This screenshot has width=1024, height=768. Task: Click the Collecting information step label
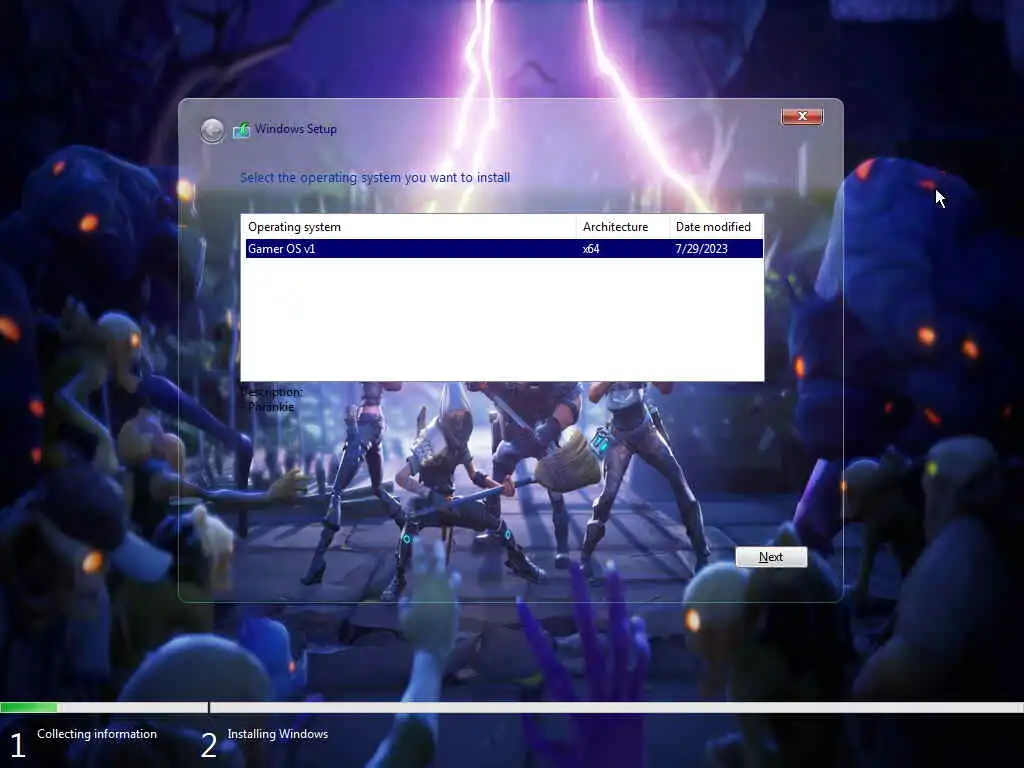tap(97, 734)
